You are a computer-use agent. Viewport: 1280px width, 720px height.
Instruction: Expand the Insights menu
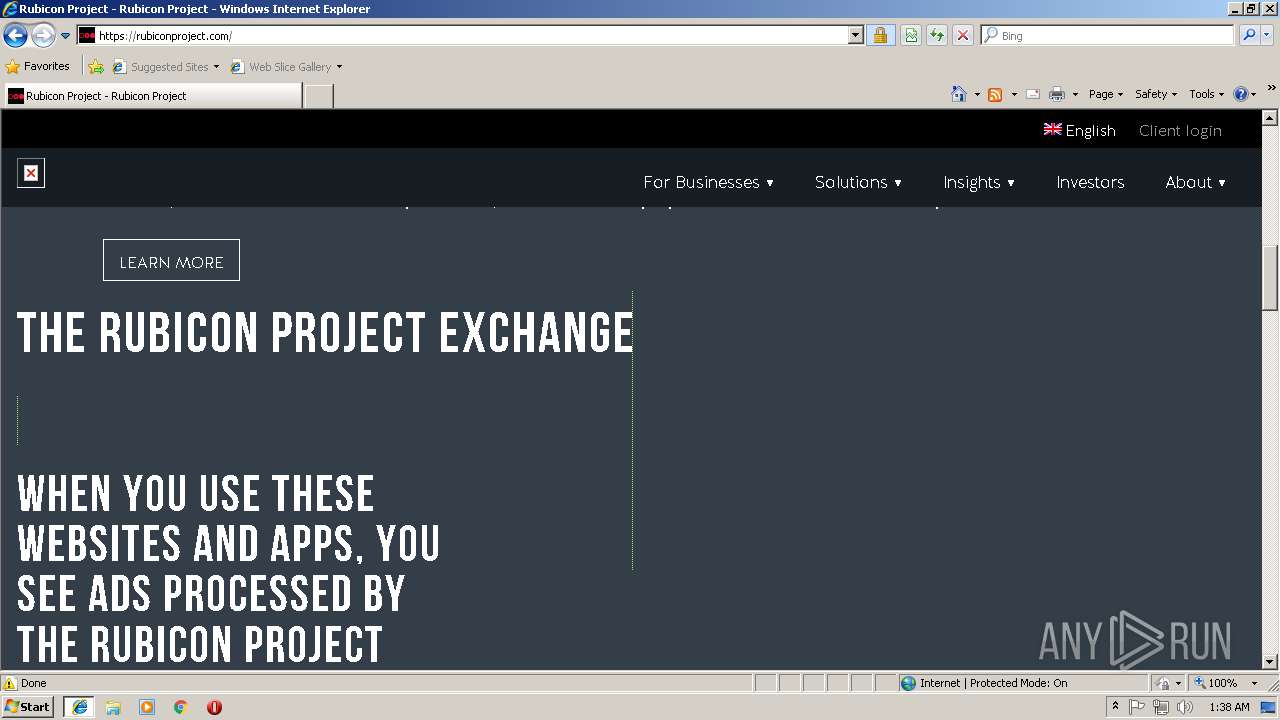pos(979,182)
